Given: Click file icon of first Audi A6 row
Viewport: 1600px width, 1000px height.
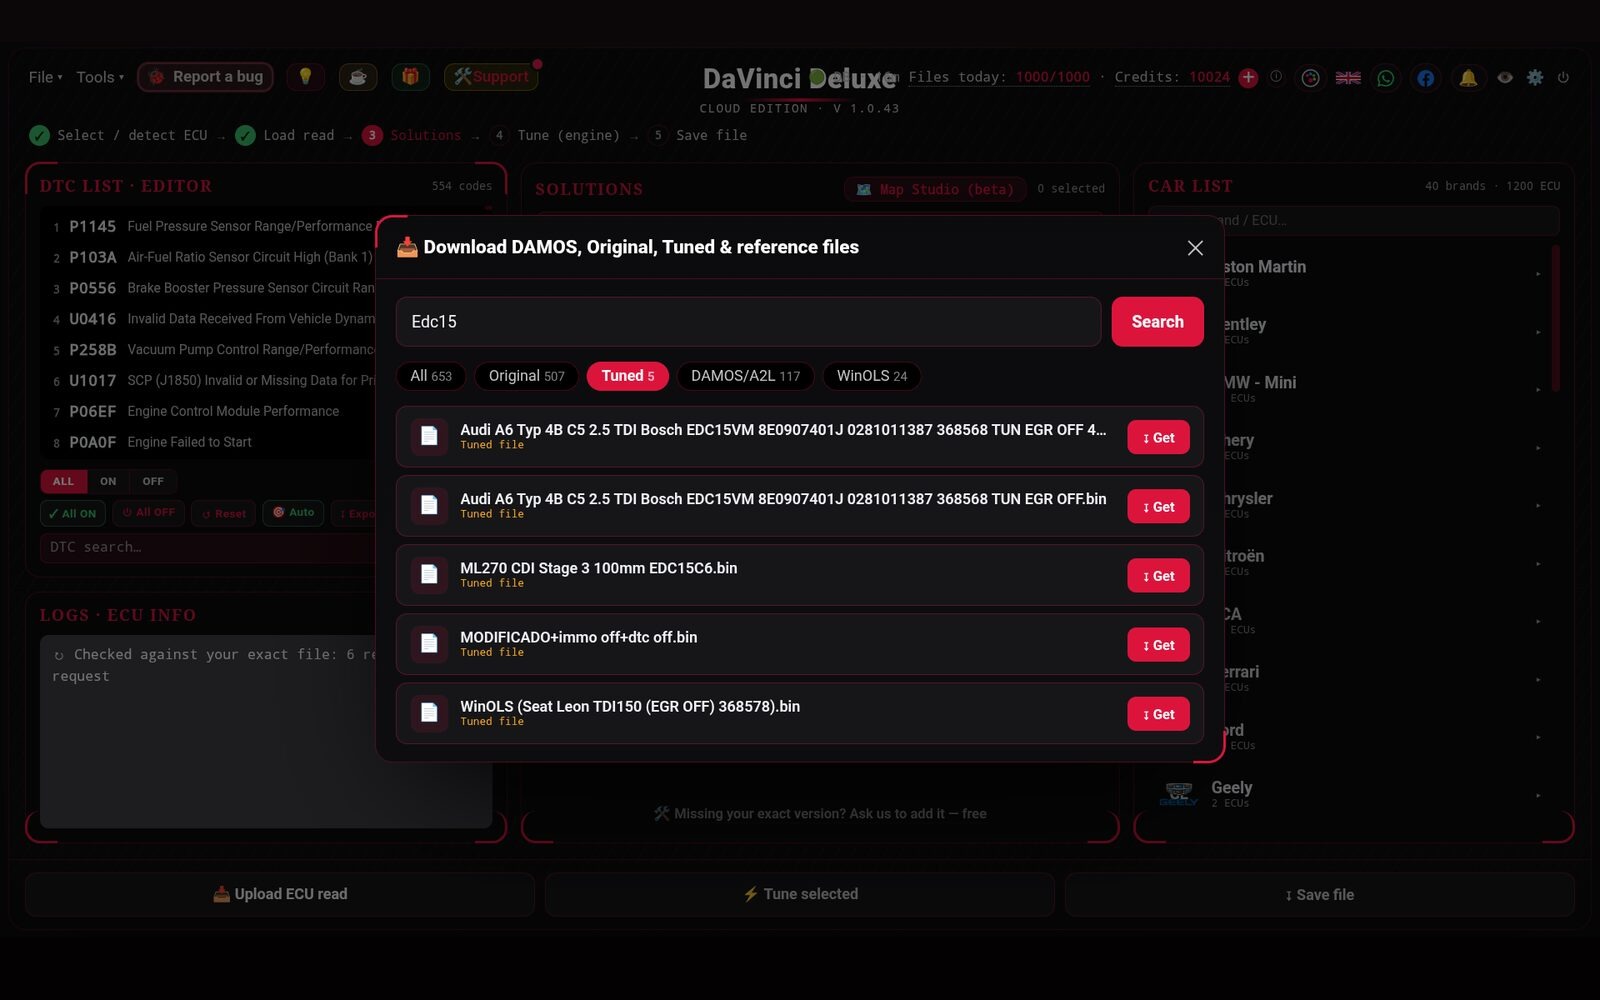Looking at the screenshot, I should [x=429, y=436].
